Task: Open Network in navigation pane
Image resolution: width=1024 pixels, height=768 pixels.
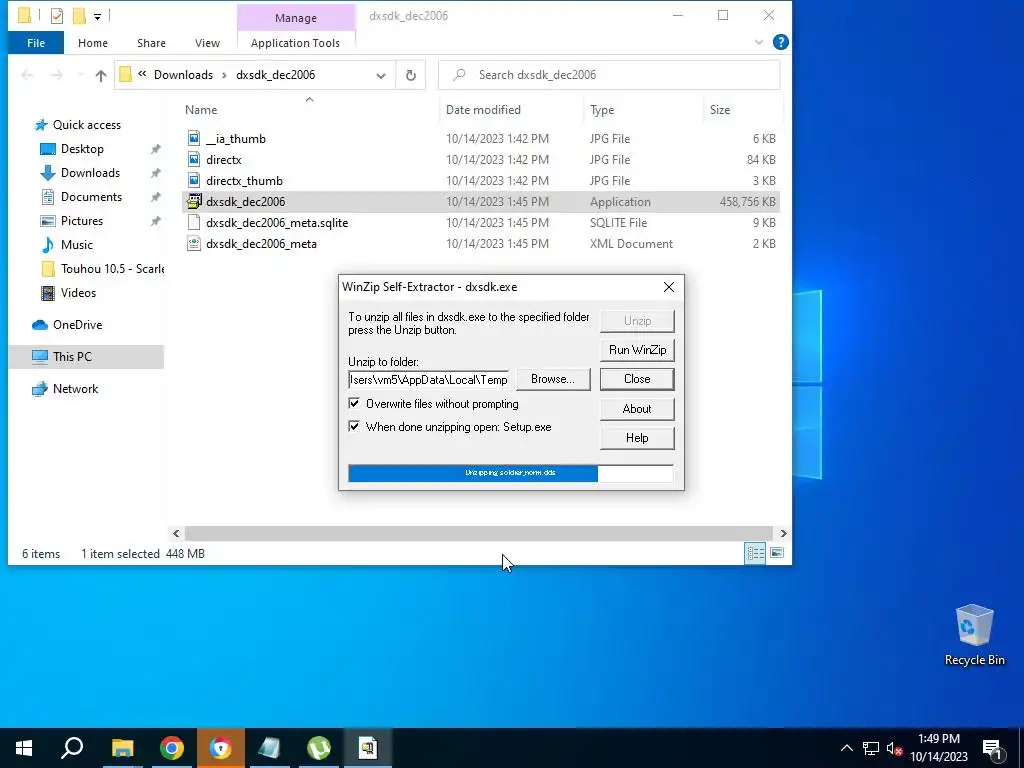Action: 75,389
